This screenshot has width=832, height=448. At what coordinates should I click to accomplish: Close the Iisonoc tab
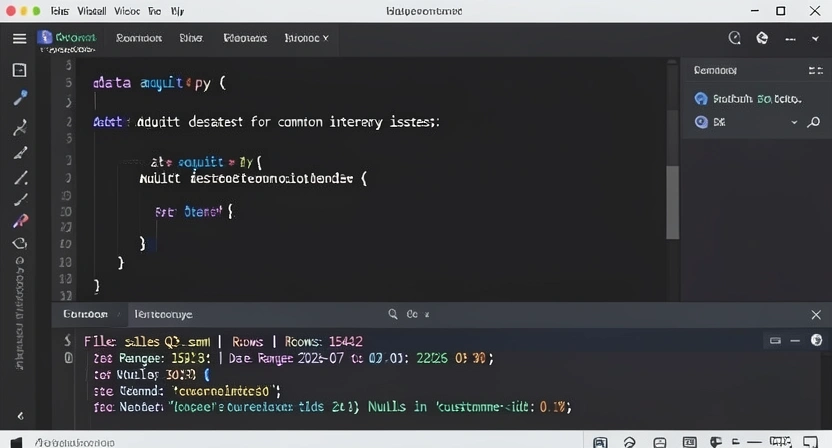pos(326,38)
